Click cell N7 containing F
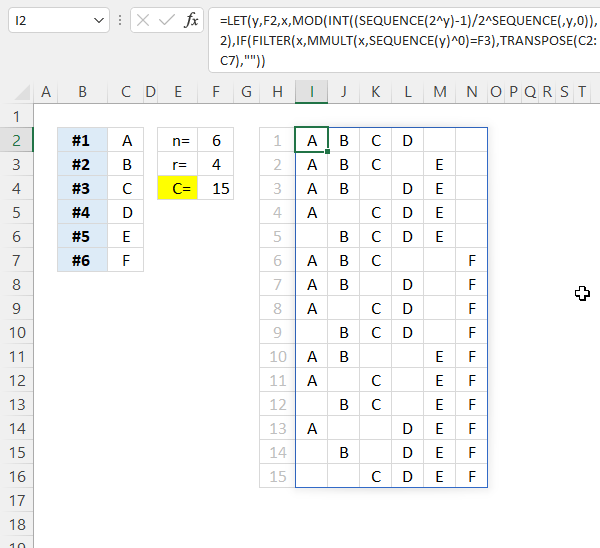 [471, 261]
